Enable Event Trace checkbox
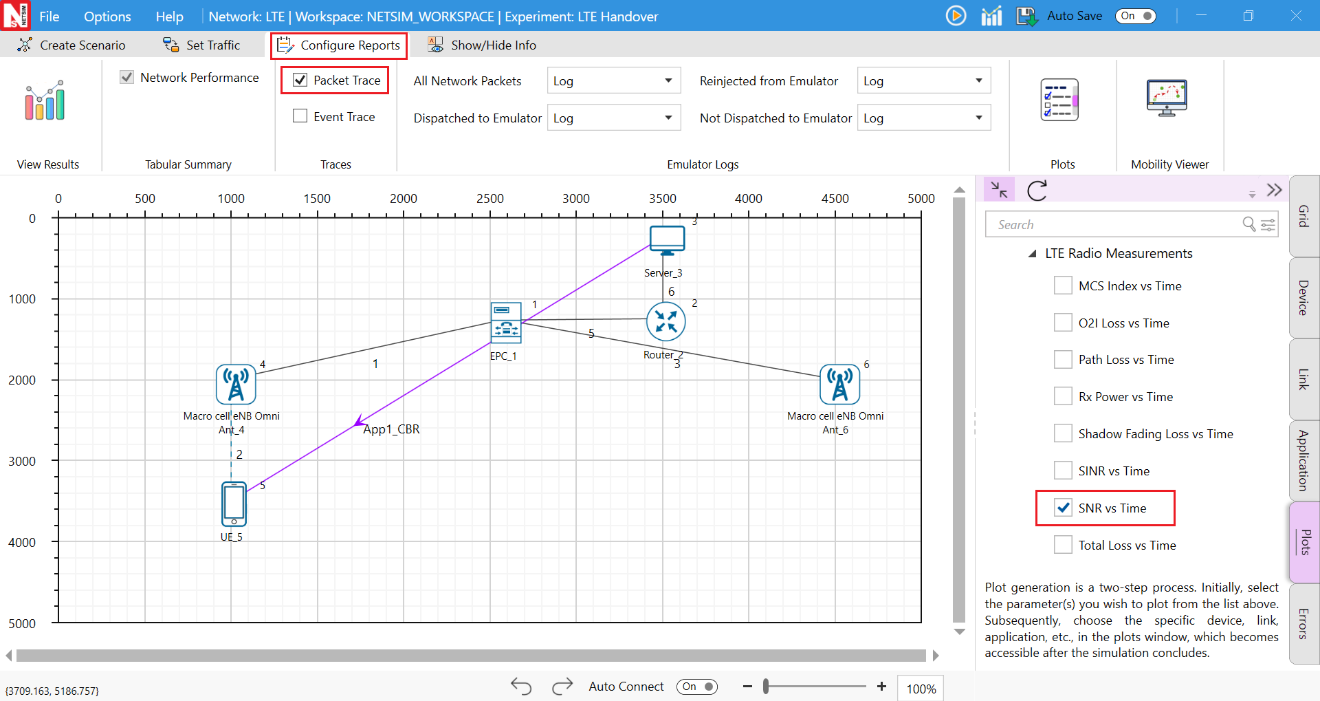1320x701 pixels. [x=300, y=116]
